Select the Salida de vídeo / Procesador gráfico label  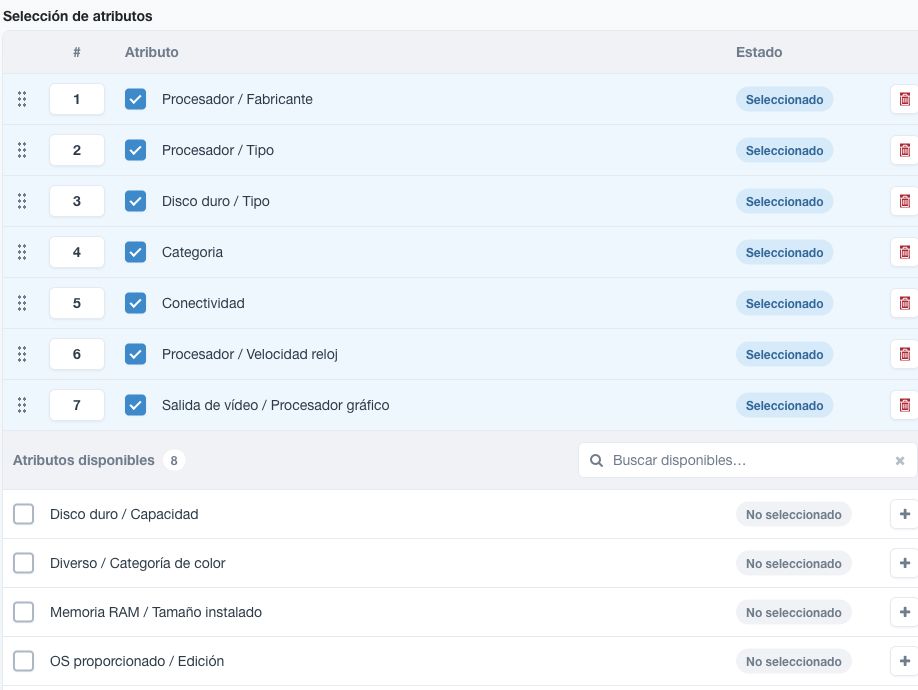point(276,405)
